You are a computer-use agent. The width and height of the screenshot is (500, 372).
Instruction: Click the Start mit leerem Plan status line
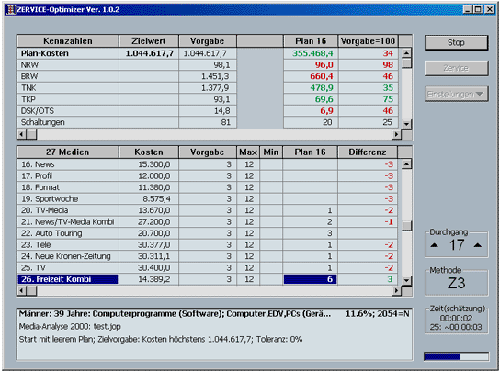pos(160,340)
